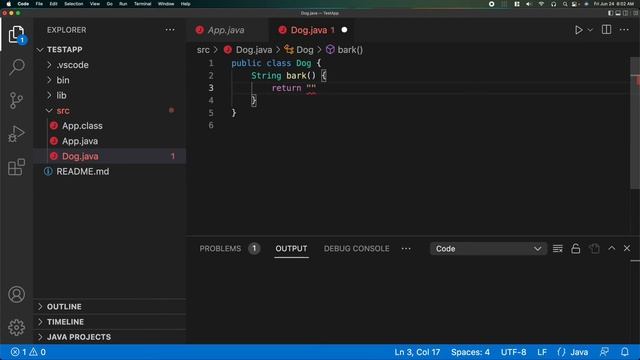Clear the output panel
The height and width of the screenshot is (360, 640).
click(x=558, y=249)
